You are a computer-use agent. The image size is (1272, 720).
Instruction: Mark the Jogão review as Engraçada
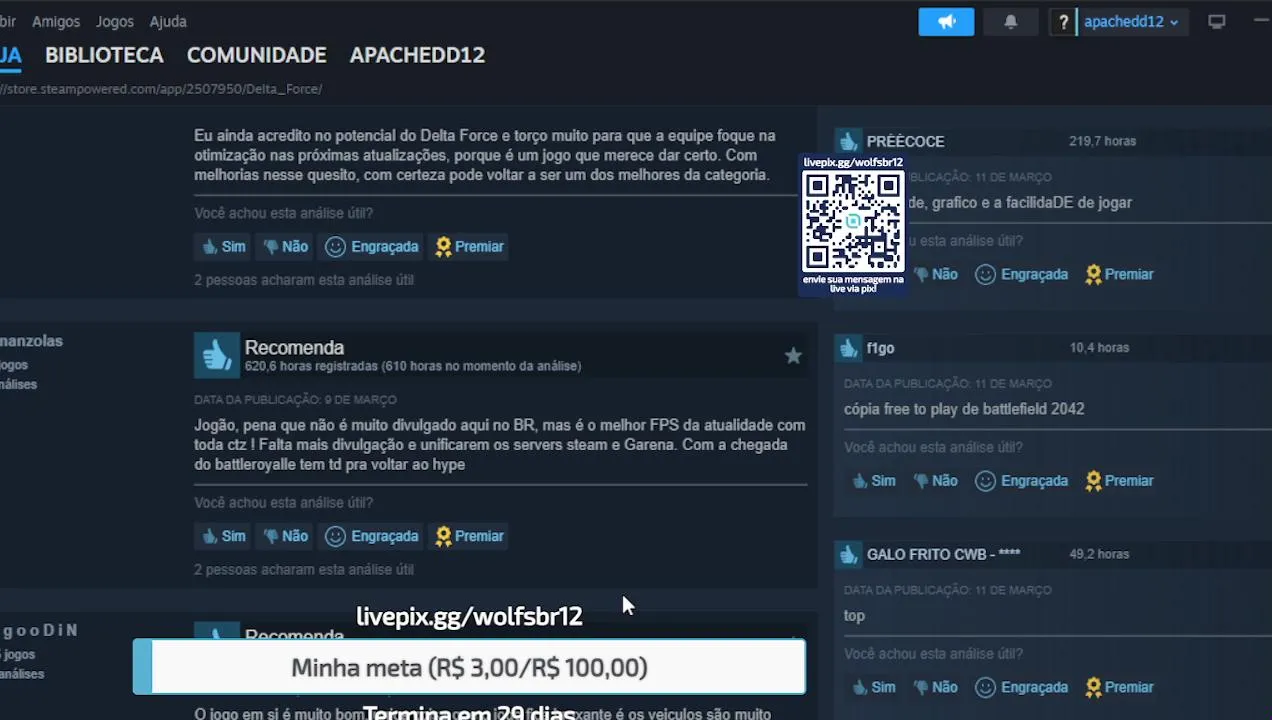point(372,536)
